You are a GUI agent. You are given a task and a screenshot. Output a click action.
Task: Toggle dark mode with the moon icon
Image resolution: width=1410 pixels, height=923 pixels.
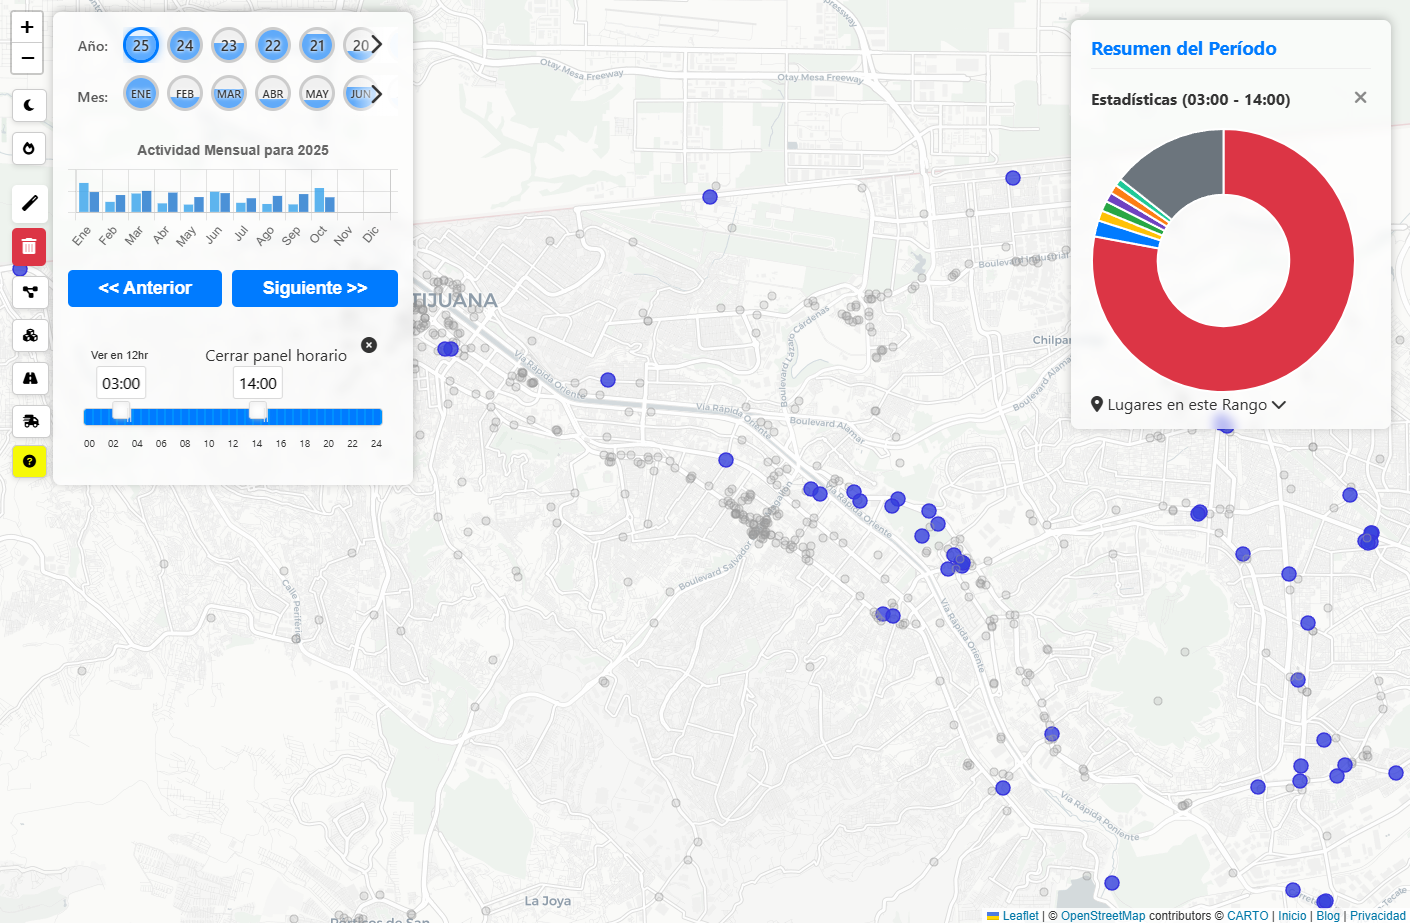click(29, 105)
